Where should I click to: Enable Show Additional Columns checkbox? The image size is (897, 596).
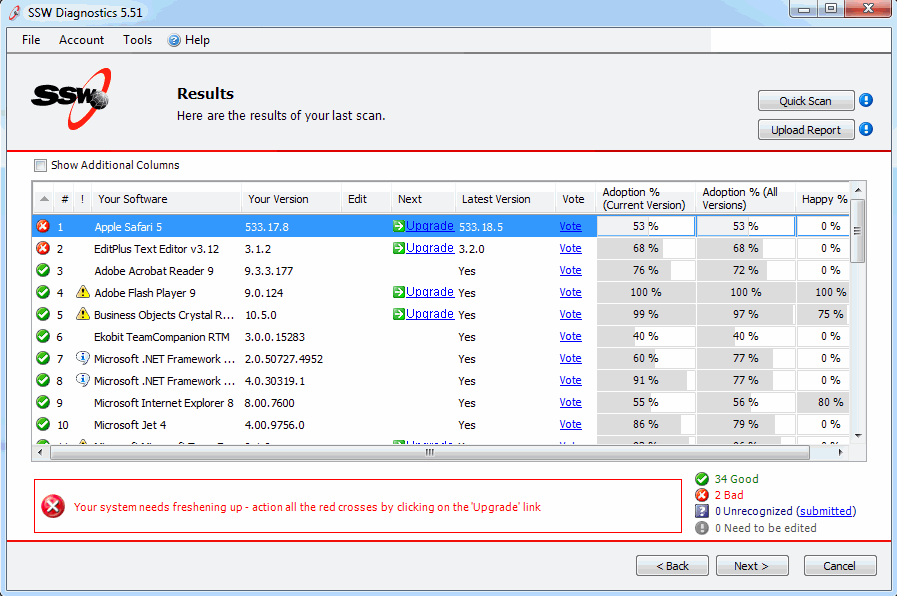click(40, 165)
